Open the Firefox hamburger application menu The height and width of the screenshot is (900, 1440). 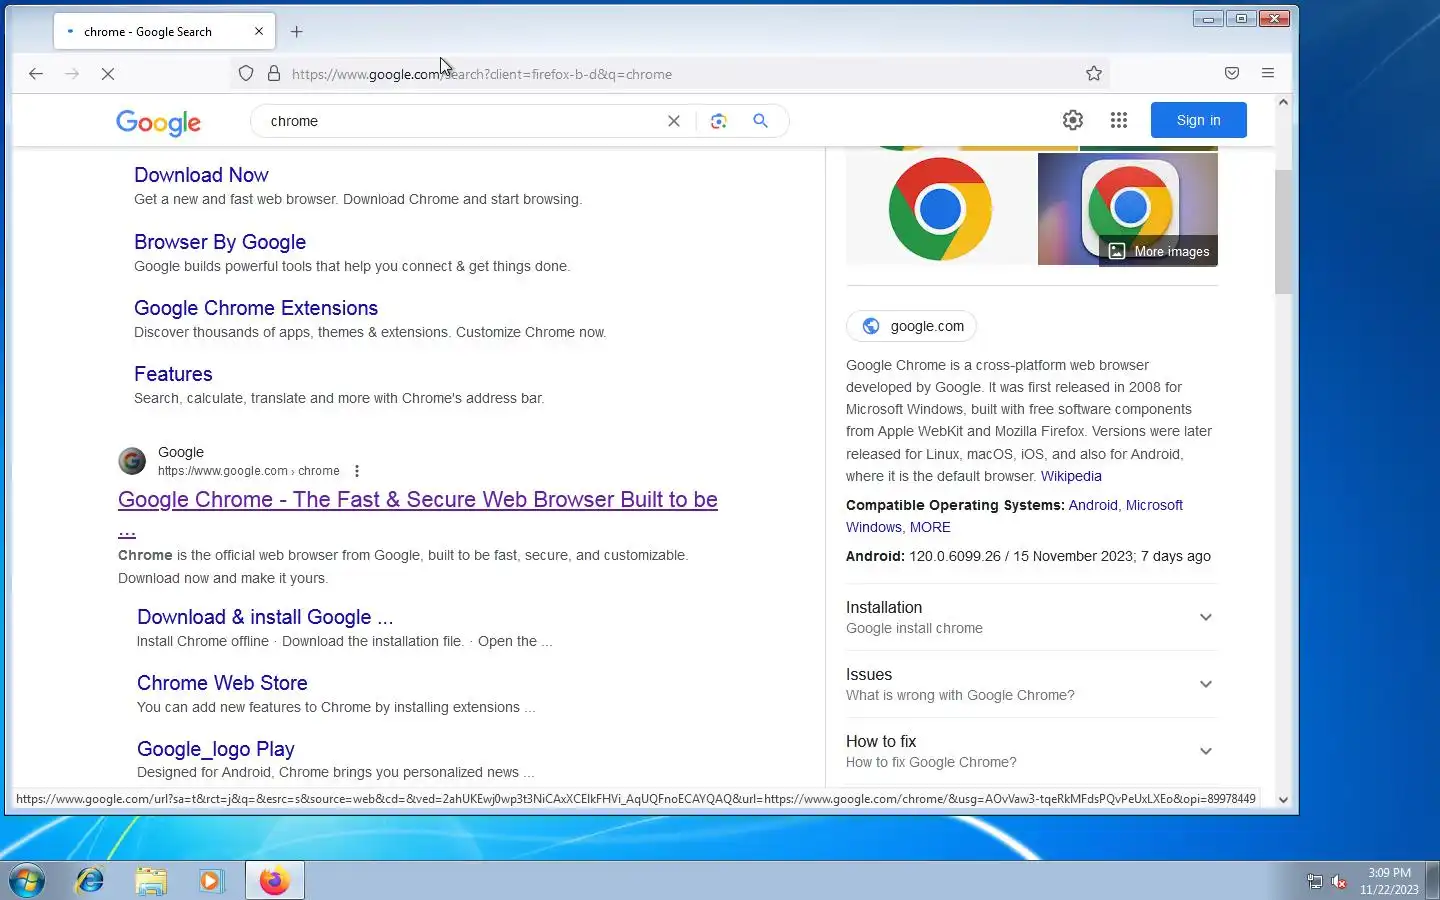click(x=1268, y=74)
